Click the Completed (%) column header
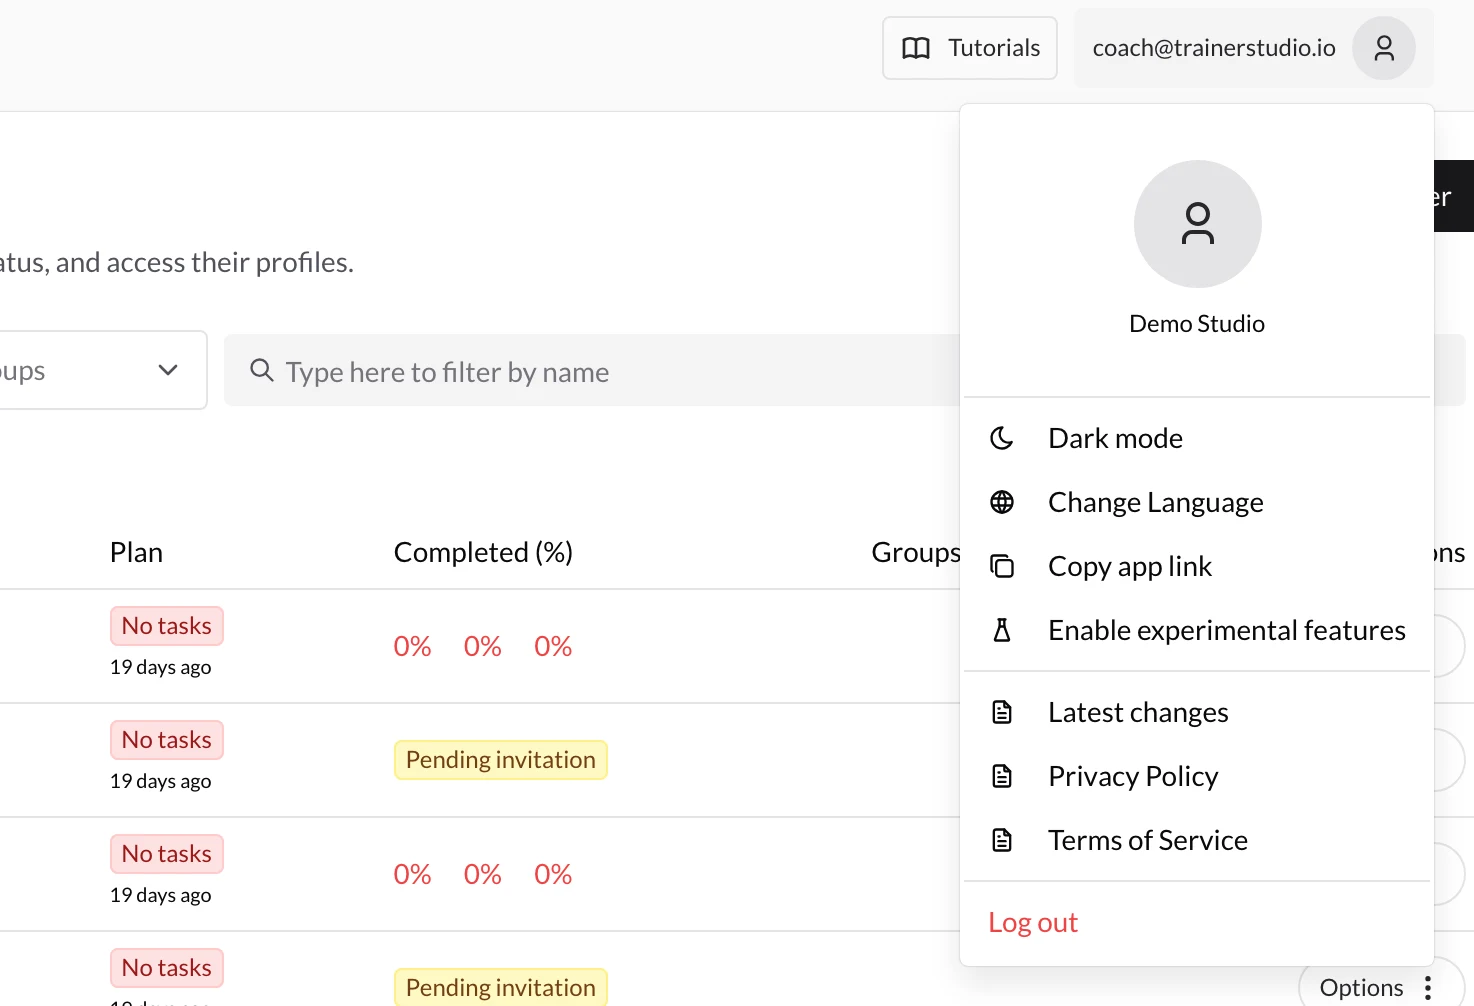 (x=483, y=552)
